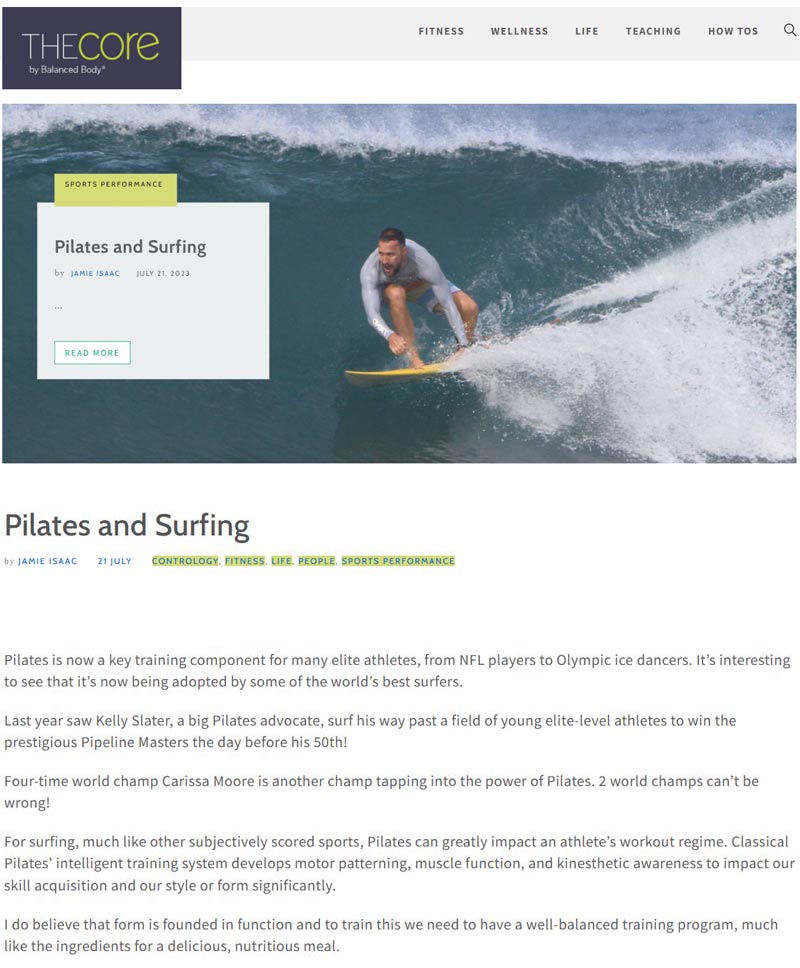Image resolution: width=800 pixels, height=968 pixels.
Task: Click the People category tag
Action: pyautogui.click(x=316, y=561)
